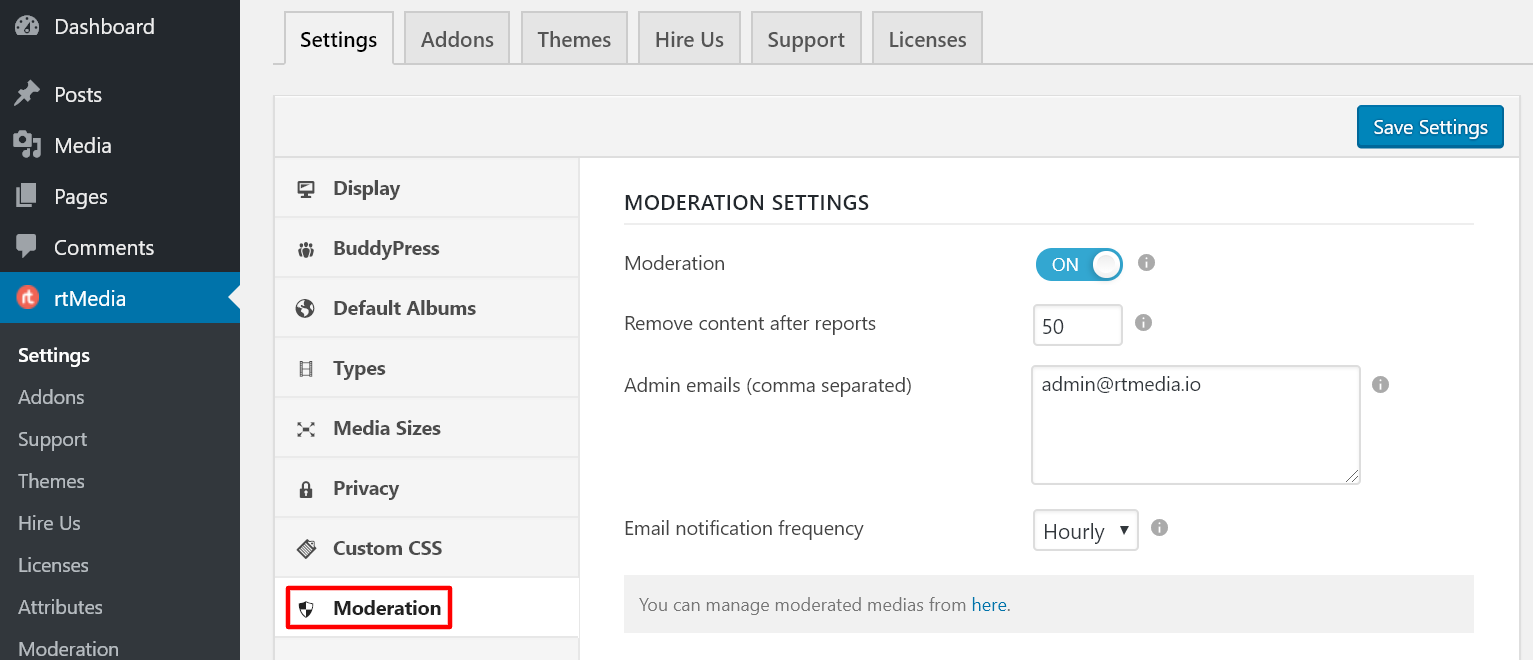Follow the 'here' link to manage moderated medias
Image resolution: width=1533 pixels, height=660 pixels.
[x=989, y=604]
